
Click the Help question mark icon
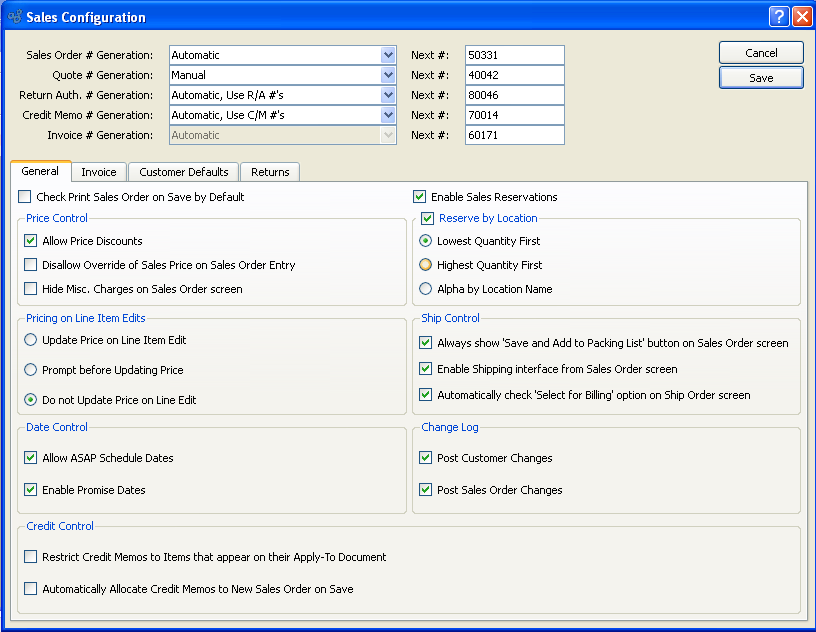pyautogui.click(x=779, y=17)
